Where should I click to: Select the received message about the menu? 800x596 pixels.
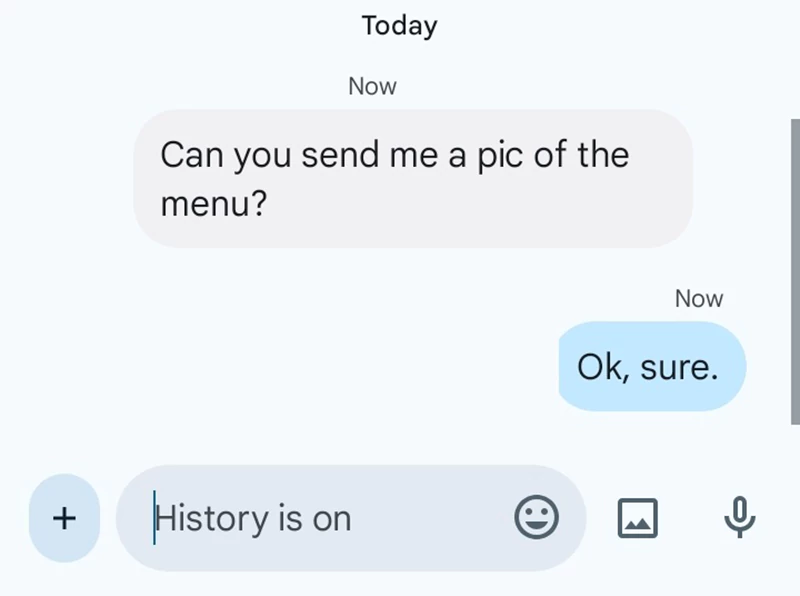(415, 178)
